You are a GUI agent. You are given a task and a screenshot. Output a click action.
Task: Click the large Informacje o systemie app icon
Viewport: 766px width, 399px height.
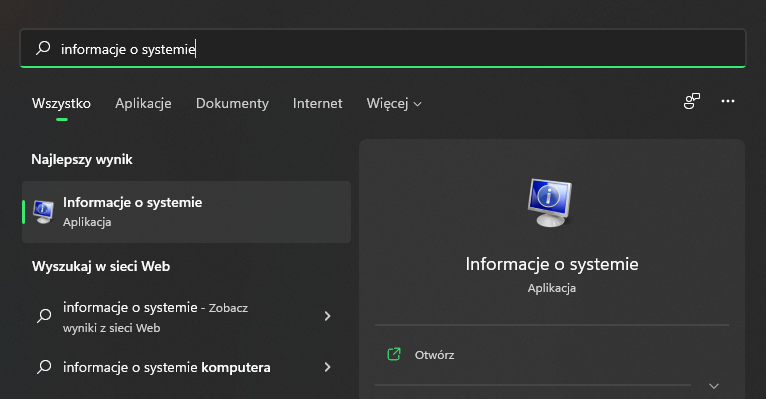click(550, 202)
